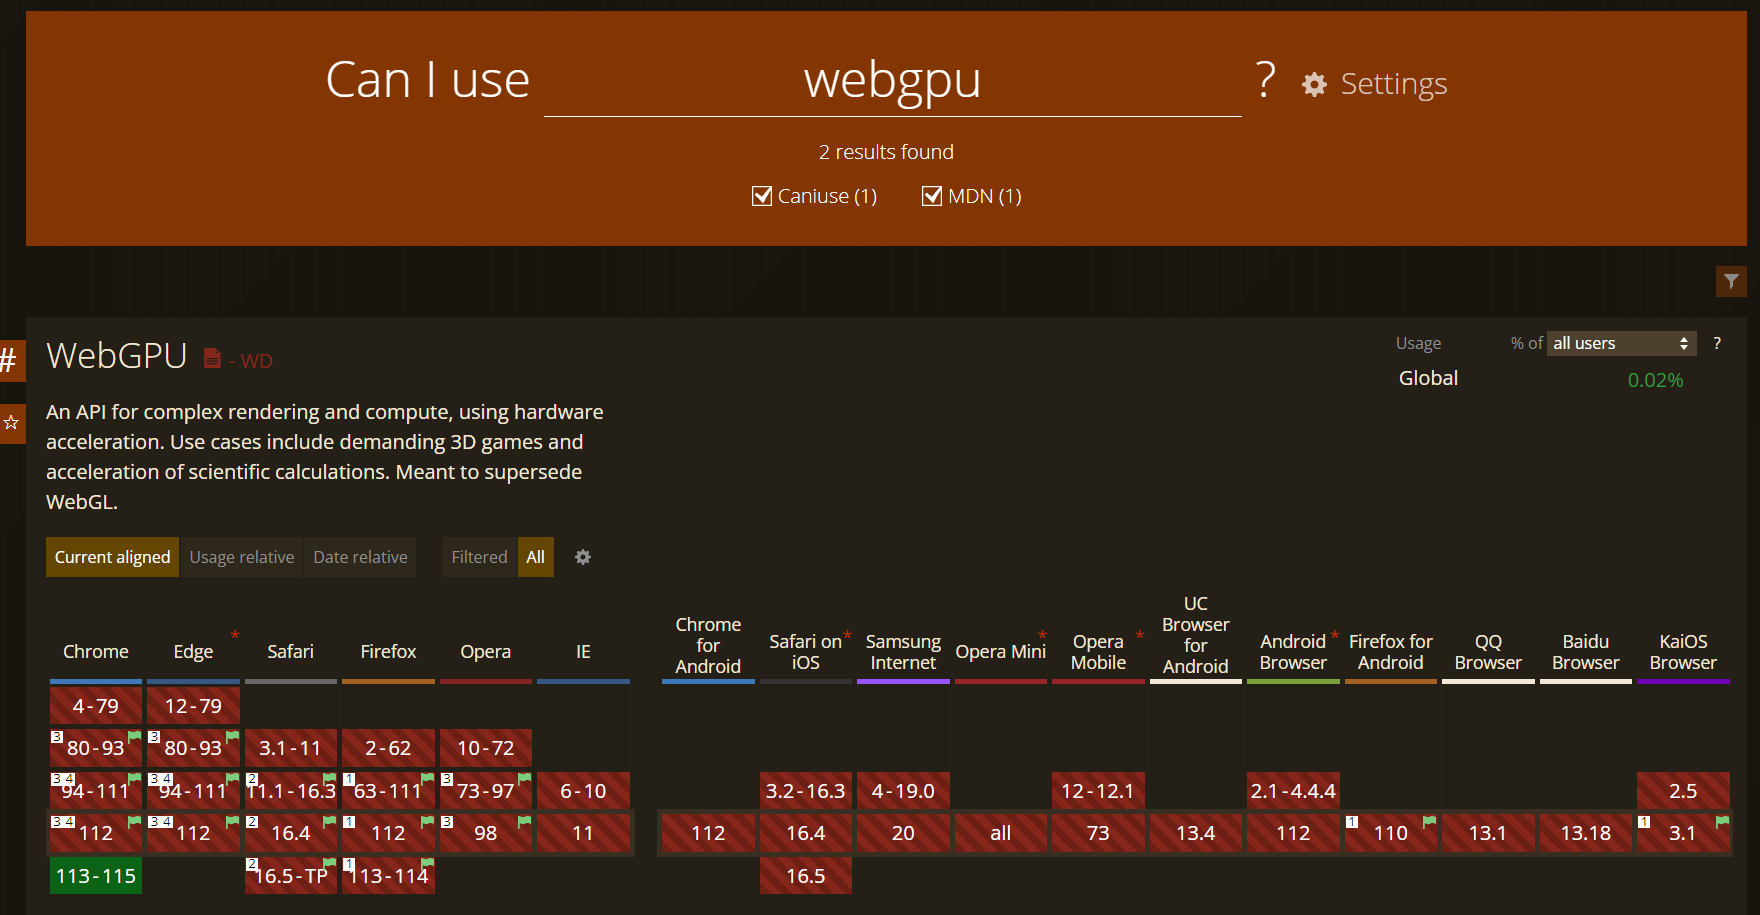This screenshot has width=1760, height=915.
Task: Click UC Browser 13.4 cell
Action: 1196,833
